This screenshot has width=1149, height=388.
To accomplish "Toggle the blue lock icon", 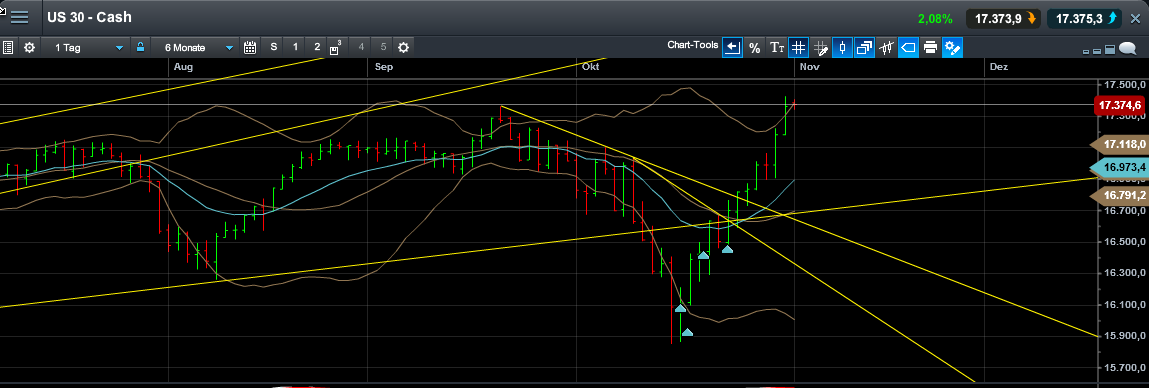I will point(140,48).
